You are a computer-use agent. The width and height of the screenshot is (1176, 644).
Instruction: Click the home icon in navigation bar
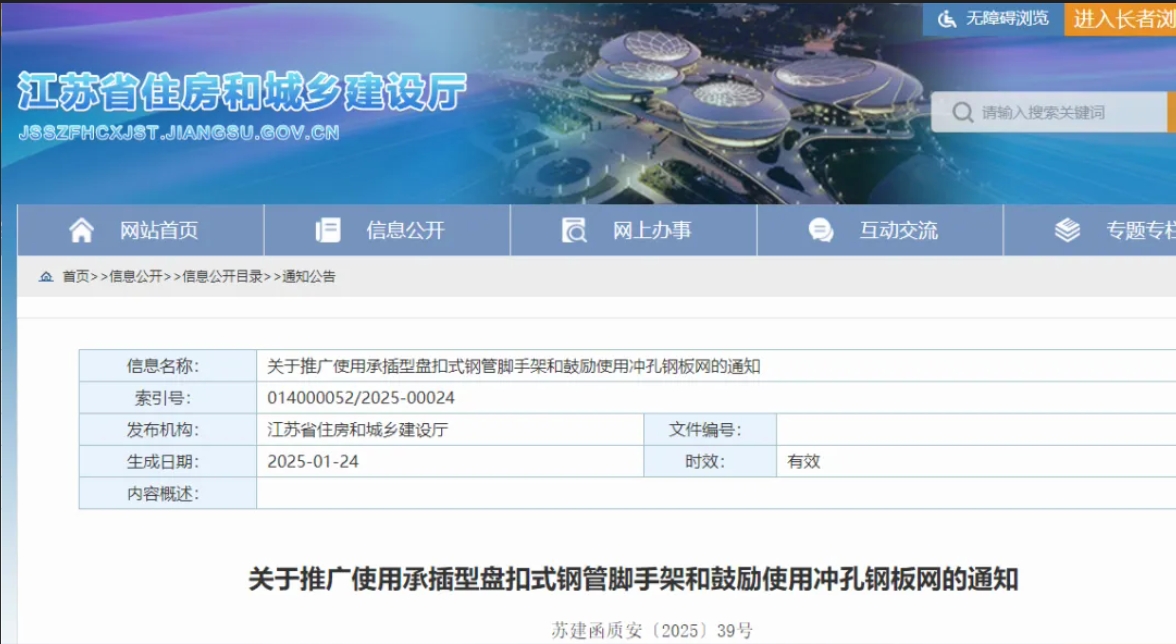coord(82,230)
